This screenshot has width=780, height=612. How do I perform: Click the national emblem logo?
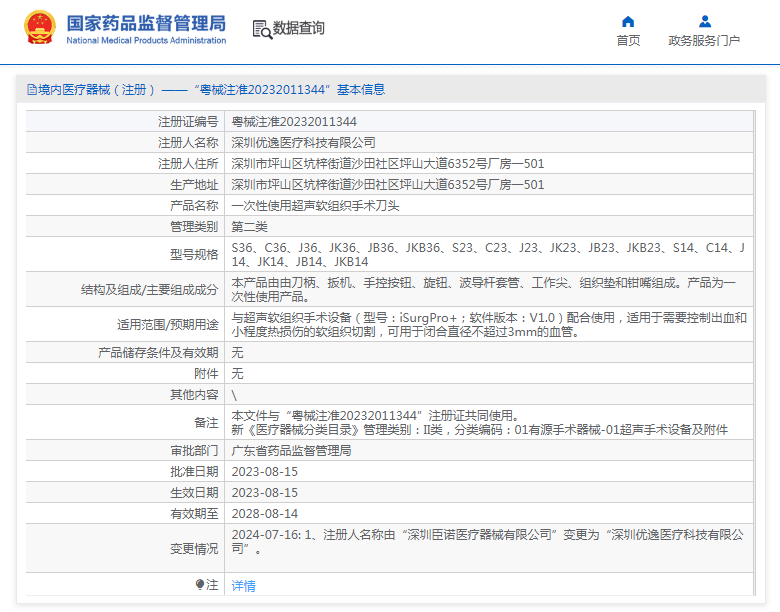pyautogui.click(x=40, y=28)
